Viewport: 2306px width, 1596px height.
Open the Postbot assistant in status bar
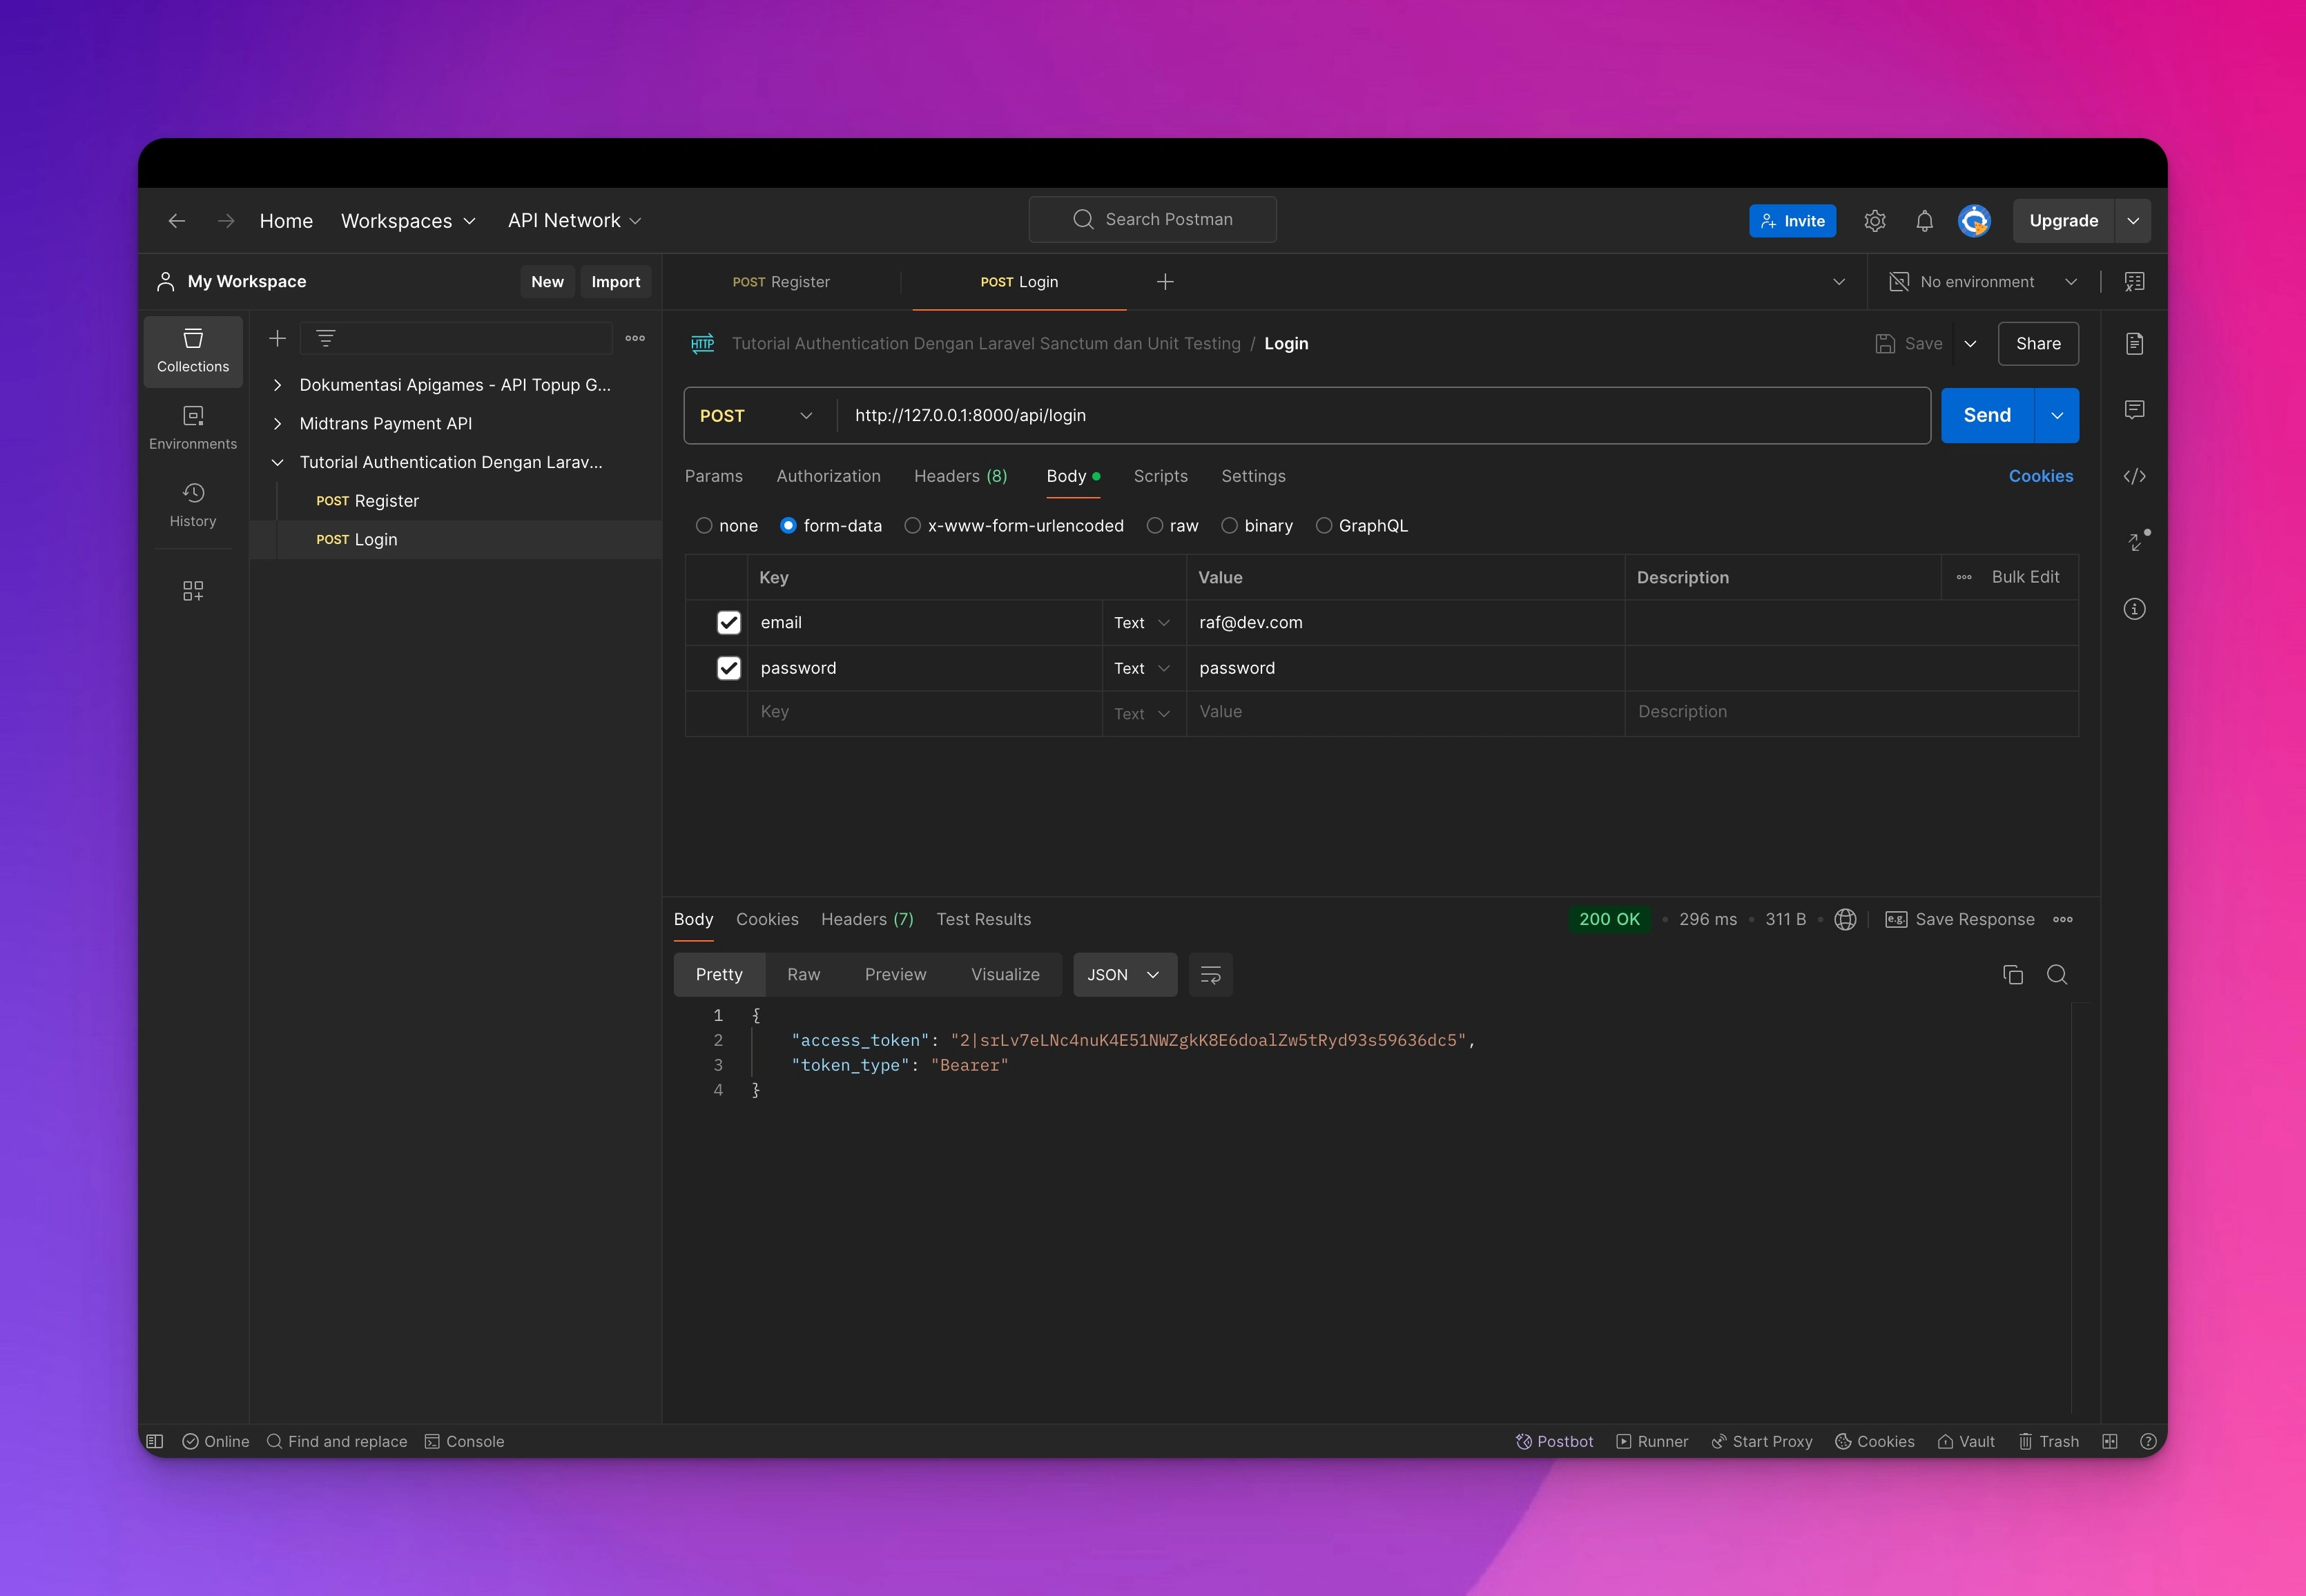coord(1554,1441)
